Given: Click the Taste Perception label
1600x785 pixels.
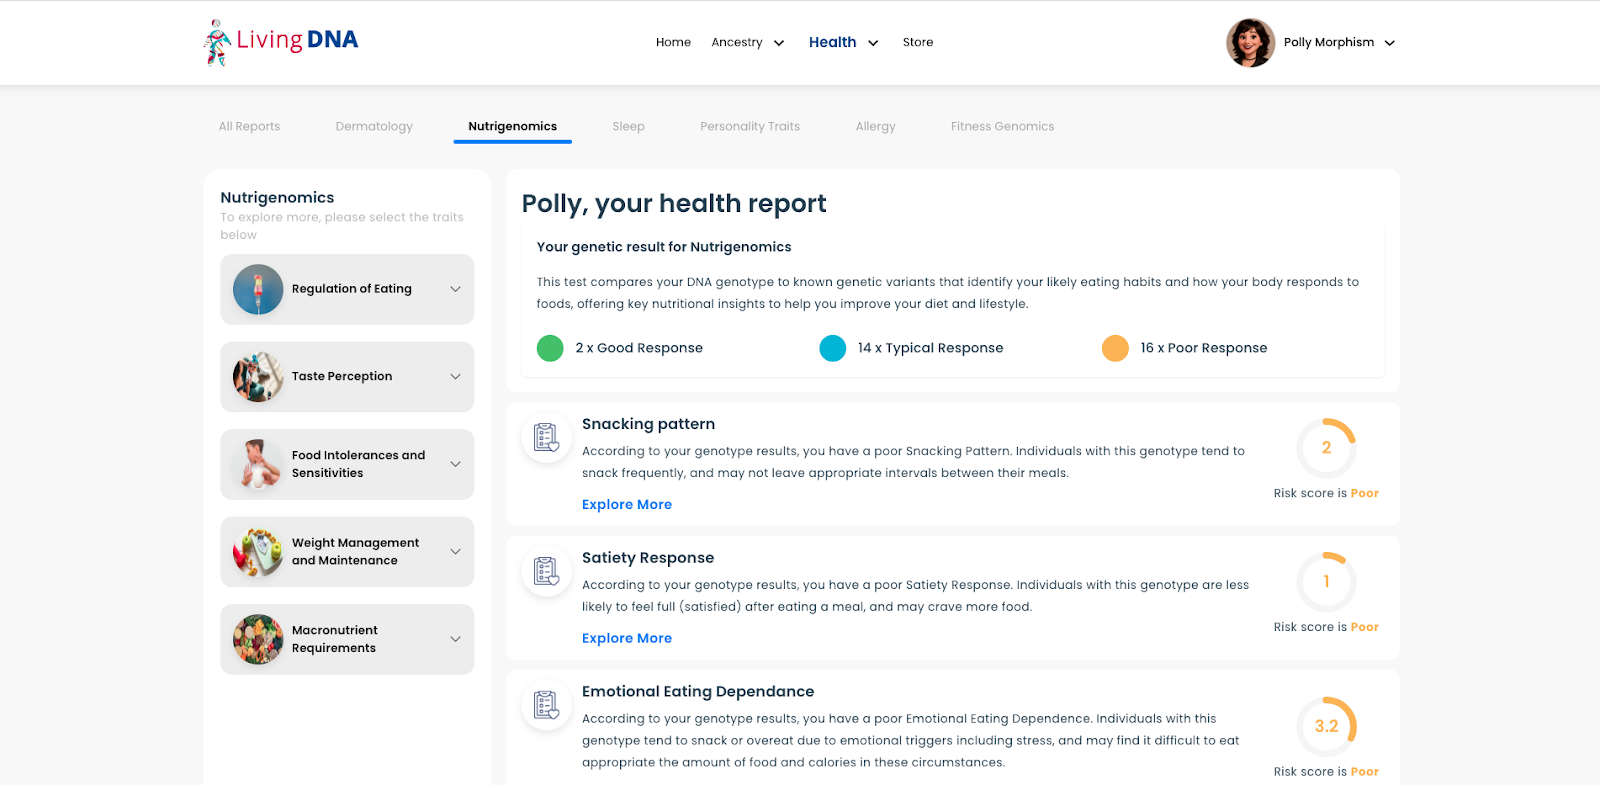Looking at the screenshot, I should pyautogui.click(x=342, y=377).
